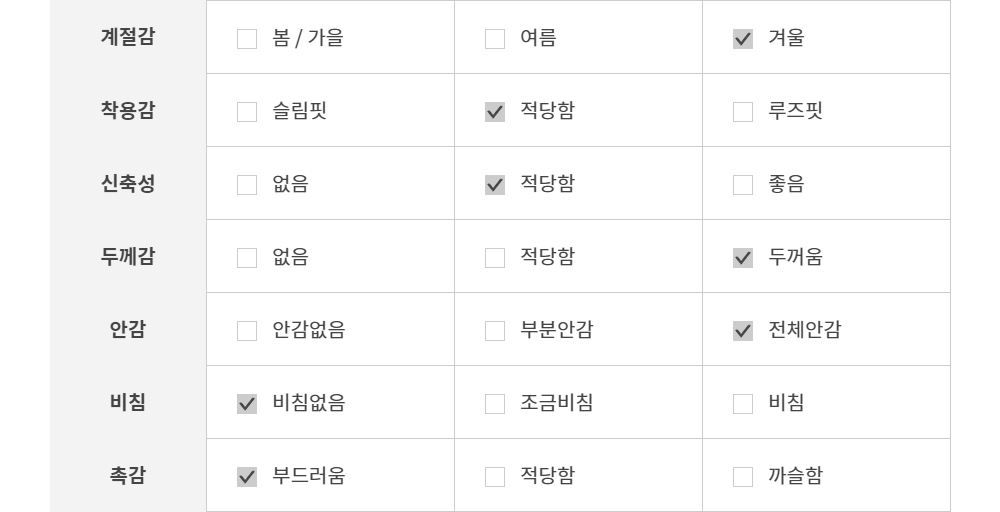1000x512 pixels.
Task: Check the 조금비침 checkbox
Action: pyautogui.click(x=495, y=404)
